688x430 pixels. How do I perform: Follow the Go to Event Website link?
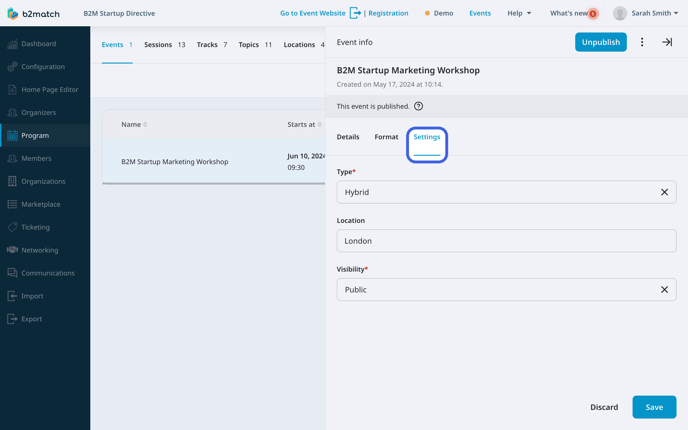click(312, 14)
